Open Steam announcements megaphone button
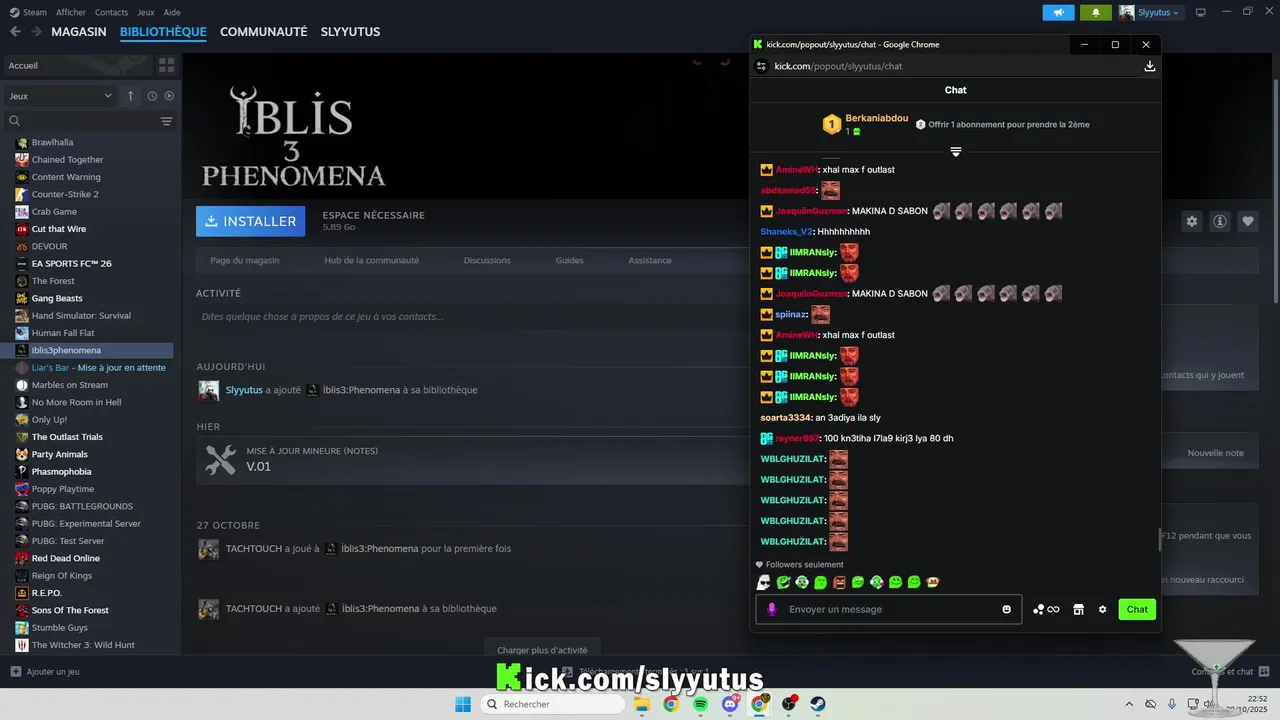This screenshot has width=1280, height=720. click(1058, 12)
